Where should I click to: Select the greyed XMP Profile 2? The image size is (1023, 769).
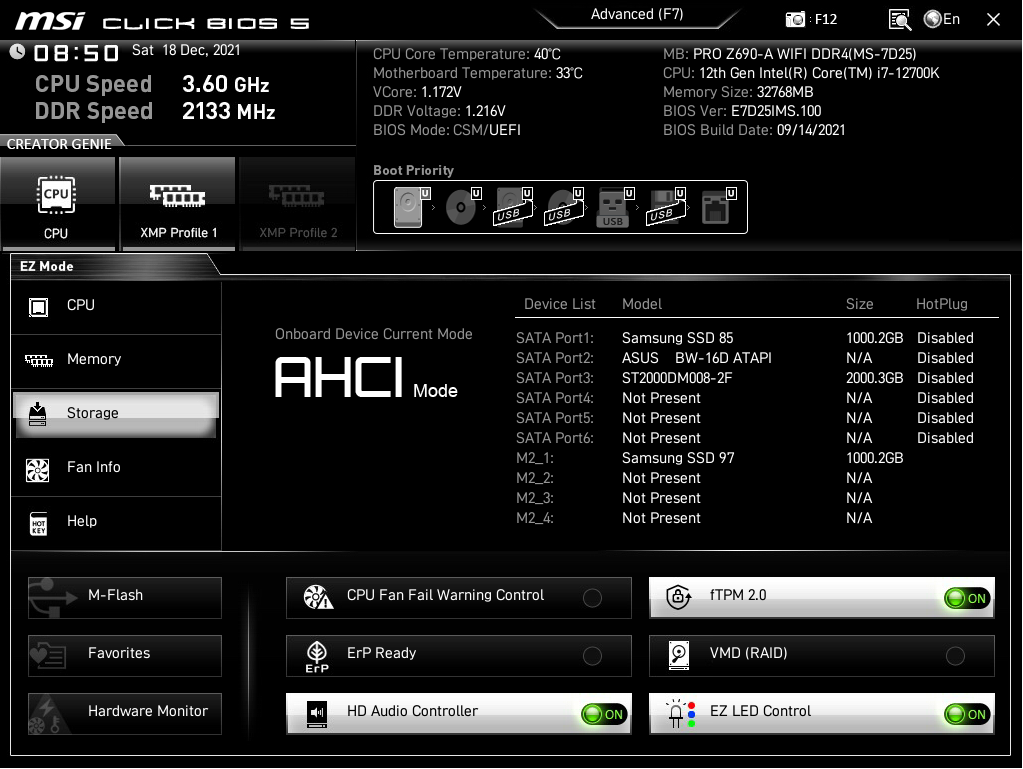tap(298, 204)
